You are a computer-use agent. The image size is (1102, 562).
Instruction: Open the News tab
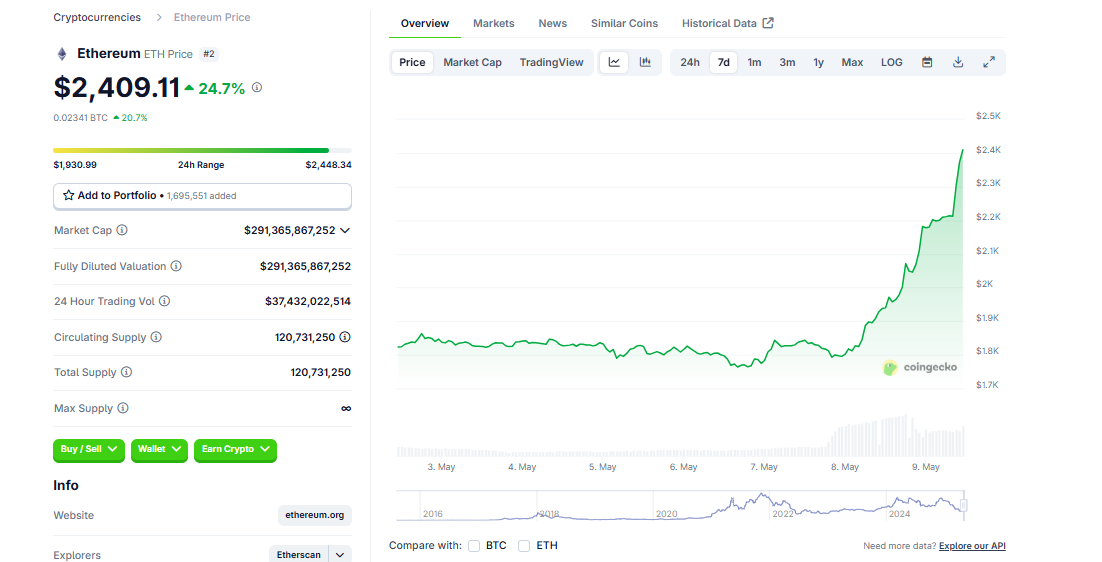tap(552, 23)
